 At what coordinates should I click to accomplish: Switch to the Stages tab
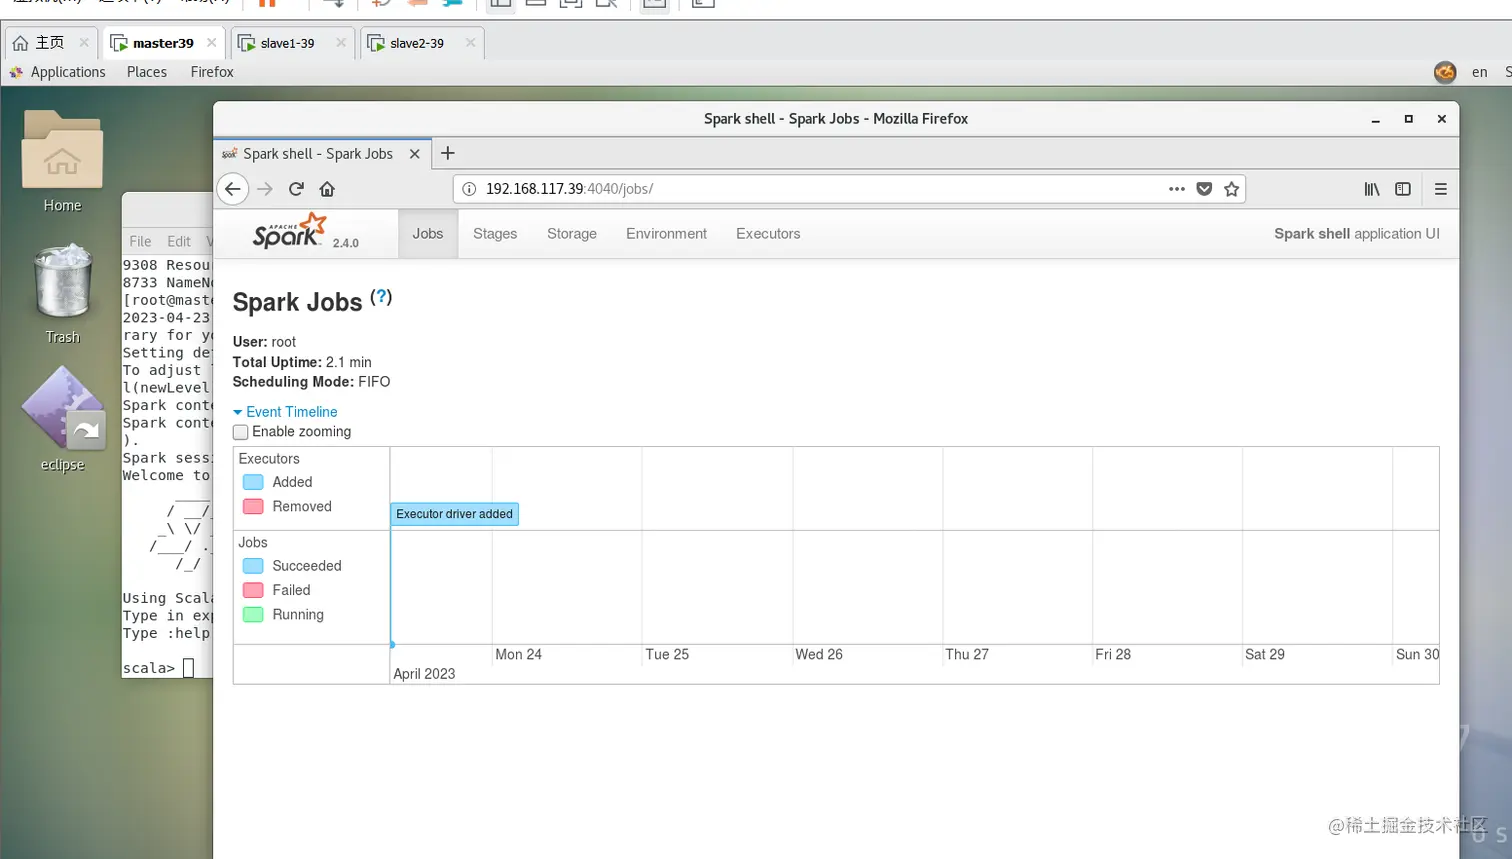495,234
